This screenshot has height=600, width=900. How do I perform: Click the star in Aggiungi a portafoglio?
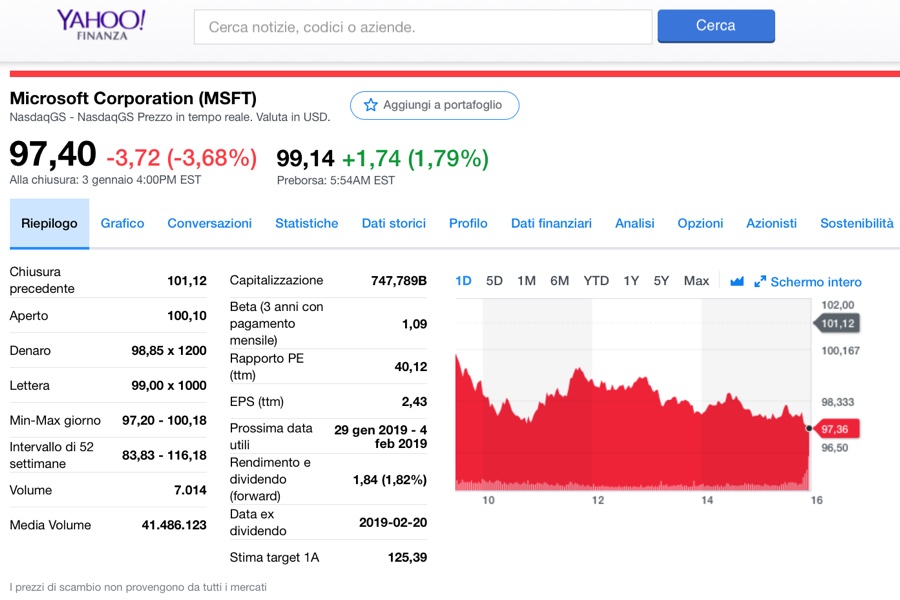point(371,105)
